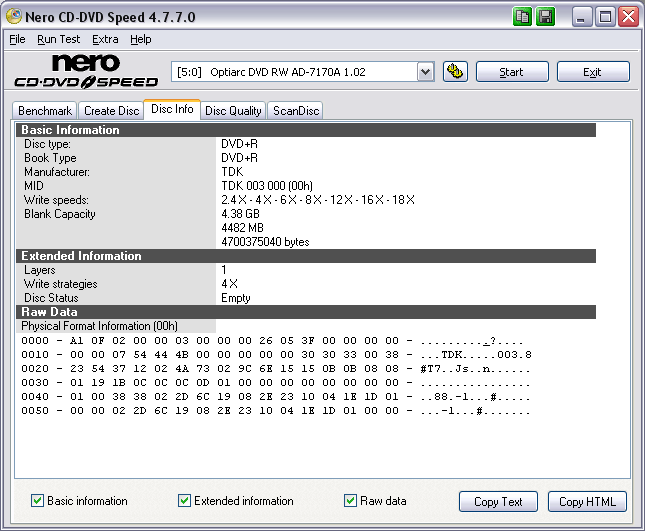Click the Book Type label

point(50,158)
